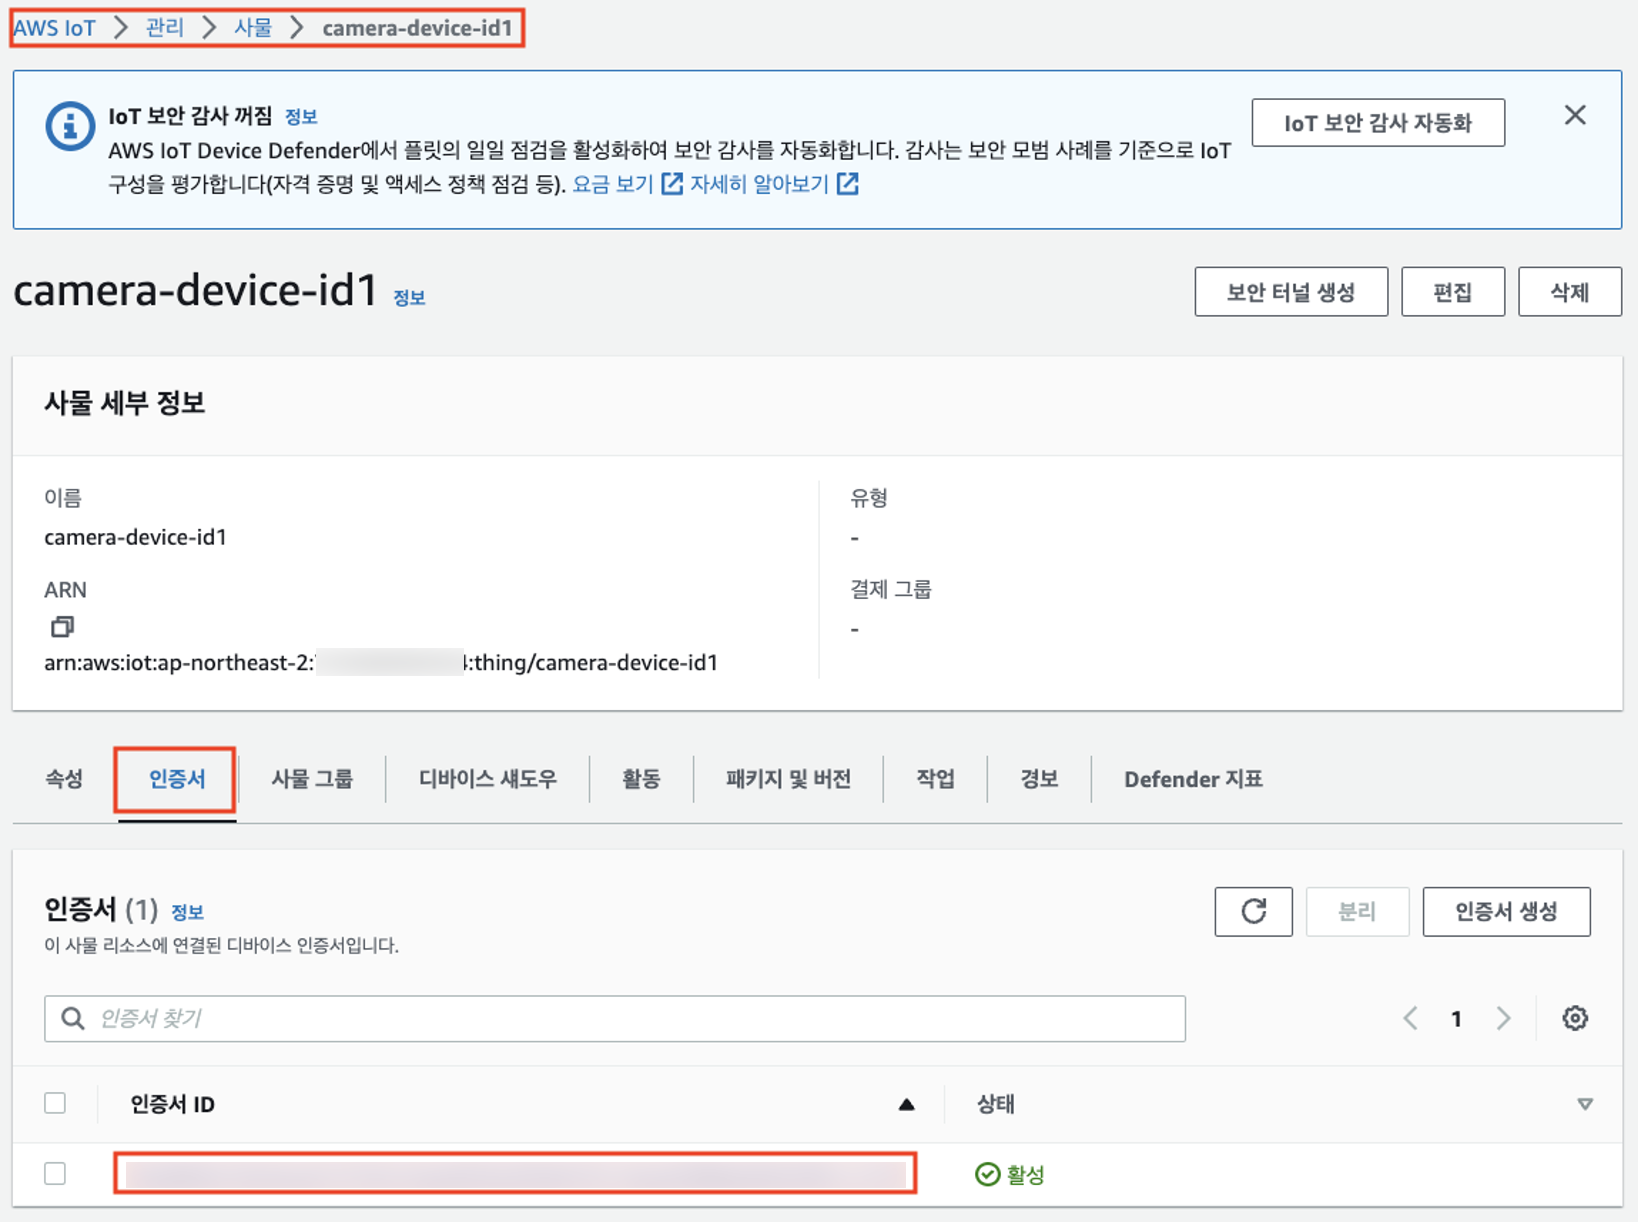Viewport: 1638px width, 1222px height.
Task: Open 자세히 알아보기 external link
Action: [x=774, y=184]
